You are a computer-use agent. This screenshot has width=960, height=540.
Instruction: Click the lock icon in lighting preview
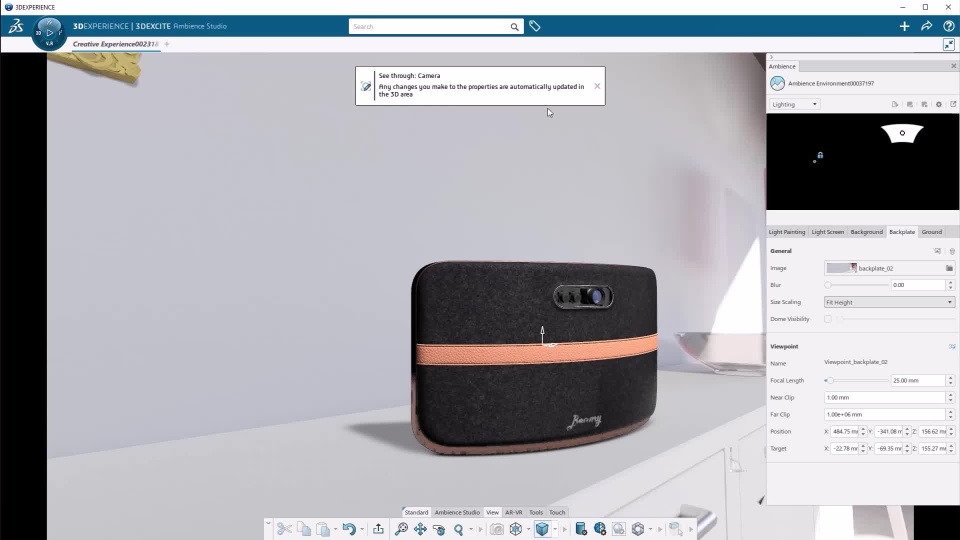click(x=820, y=155)
